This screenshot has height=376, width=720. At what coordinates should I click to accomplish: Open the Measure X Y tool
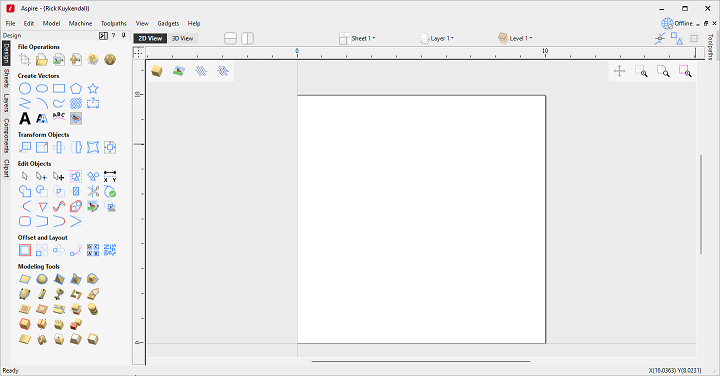pos(110,176)
